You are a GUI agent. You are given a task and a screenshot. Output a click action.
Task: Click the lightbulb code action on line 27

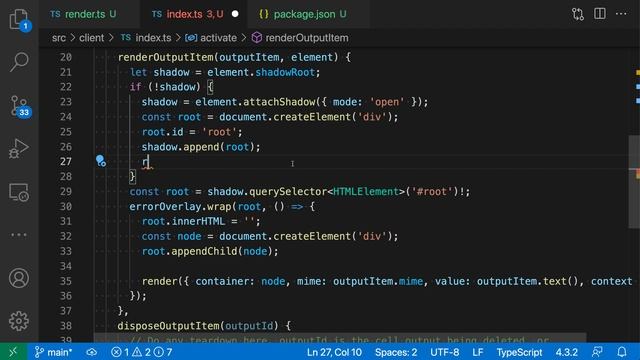pyautogui.click(x=100, y=161)
